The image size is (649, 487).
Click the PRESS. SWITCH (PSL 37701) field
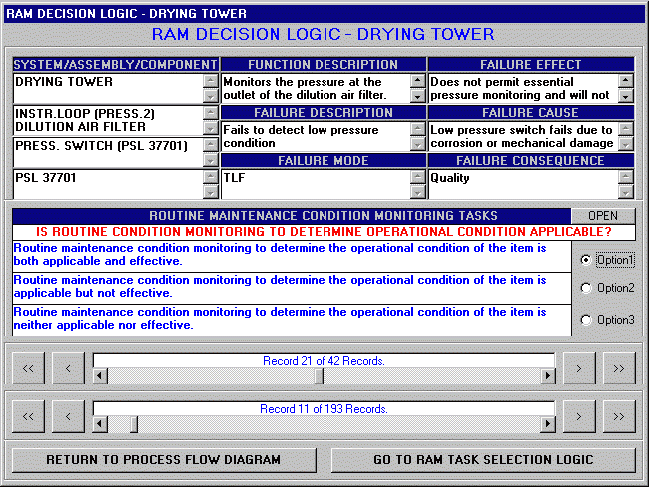108,152
